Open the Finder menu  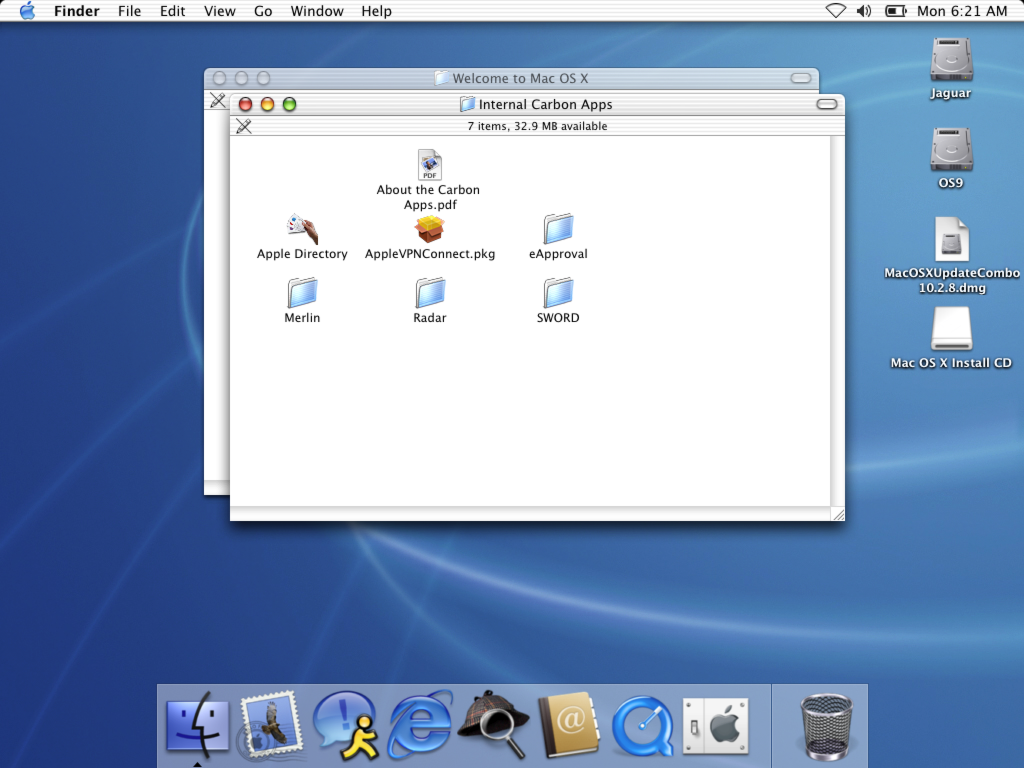pos(76,11)
